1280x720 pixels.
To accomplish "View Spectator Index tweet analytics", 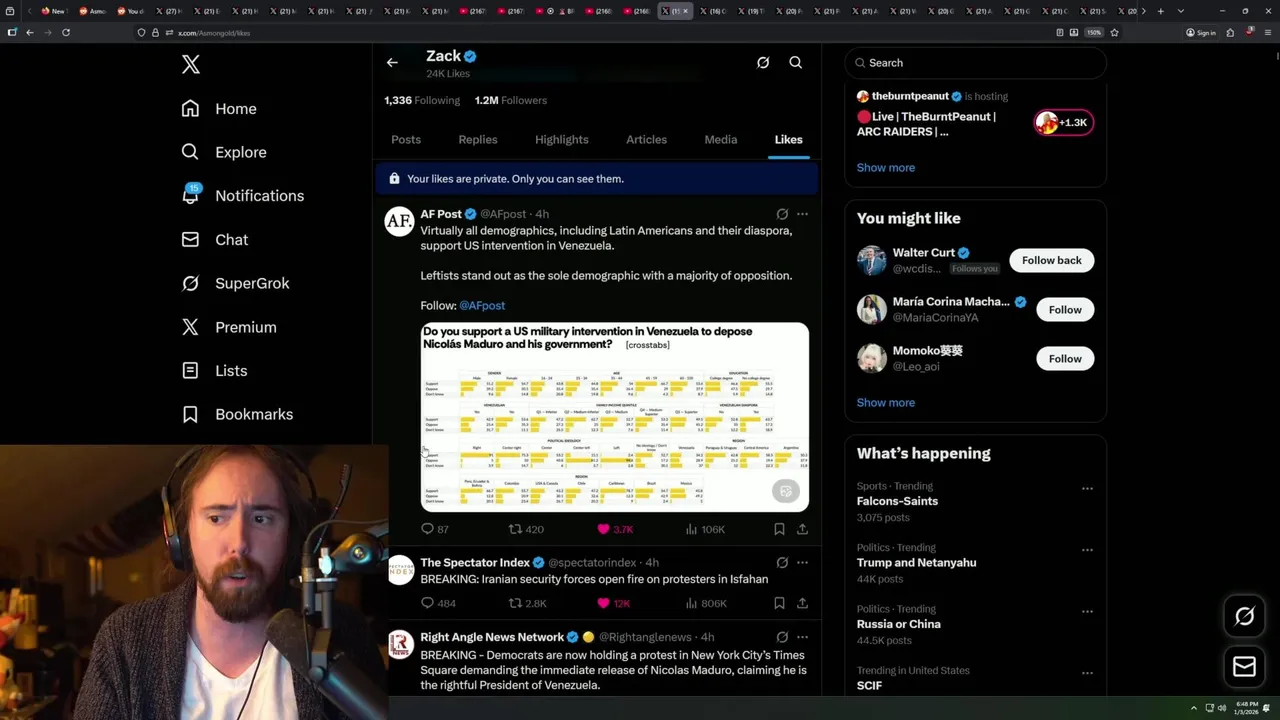I will click(x=706, y=603).
